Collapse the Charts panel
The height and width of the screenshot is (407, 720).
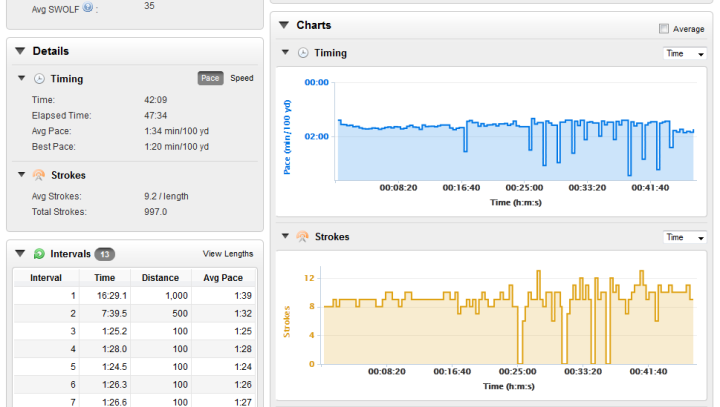click(x=284, y=25)
